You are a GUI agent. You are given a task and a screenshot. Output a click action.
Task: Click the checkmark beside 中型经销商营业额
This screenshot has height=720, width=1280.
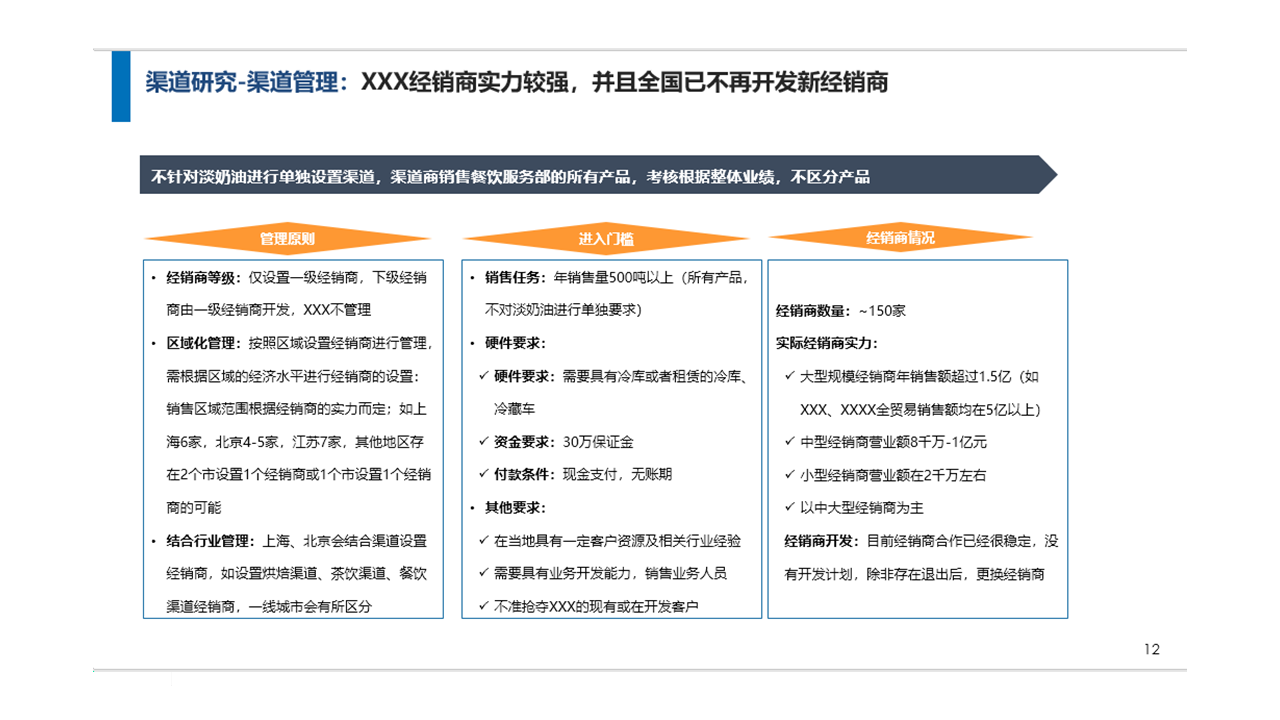point(791,442)
